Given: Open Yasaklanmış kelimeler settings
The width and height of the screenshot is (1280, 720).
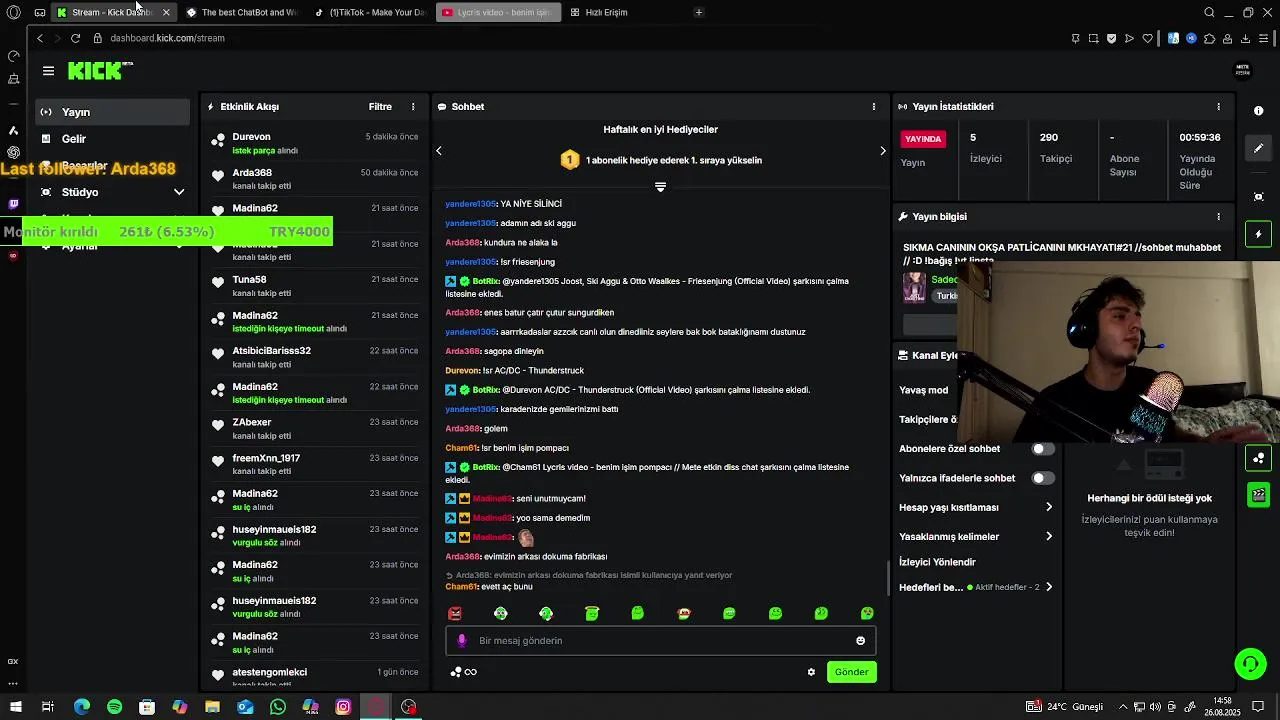Looking at the screenshot, I should (x=976, y=536).
